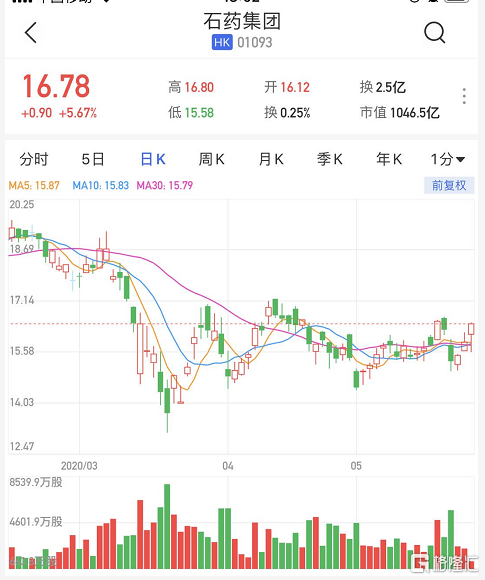Toggle the 前复权 adjustment setting

coord(449,185)
